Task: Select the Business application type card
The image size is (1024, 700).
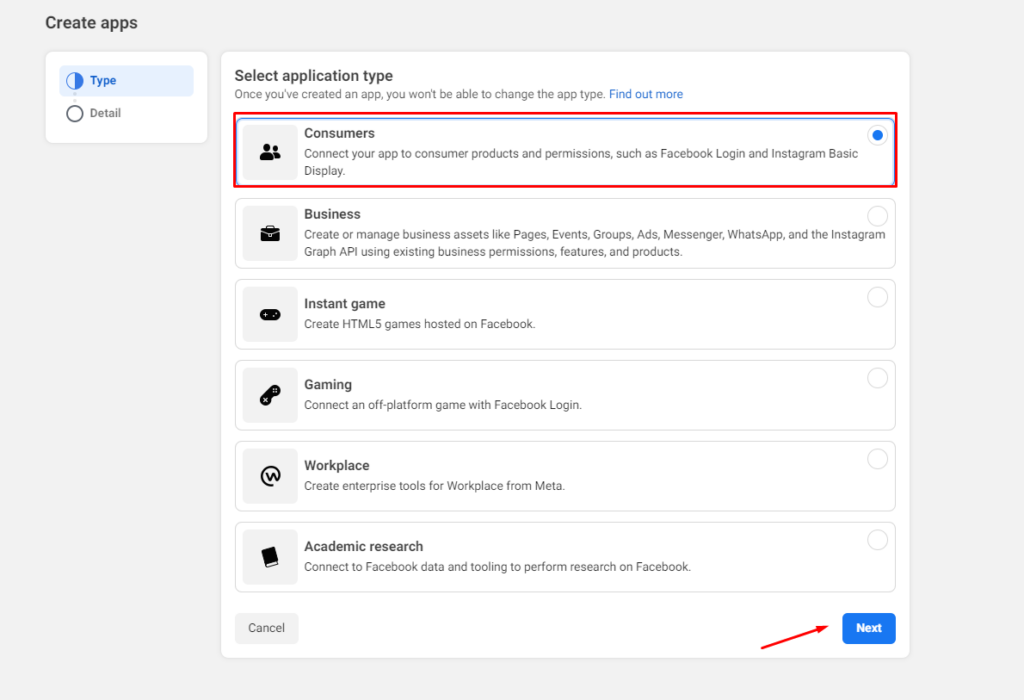Action: point(565,233)
